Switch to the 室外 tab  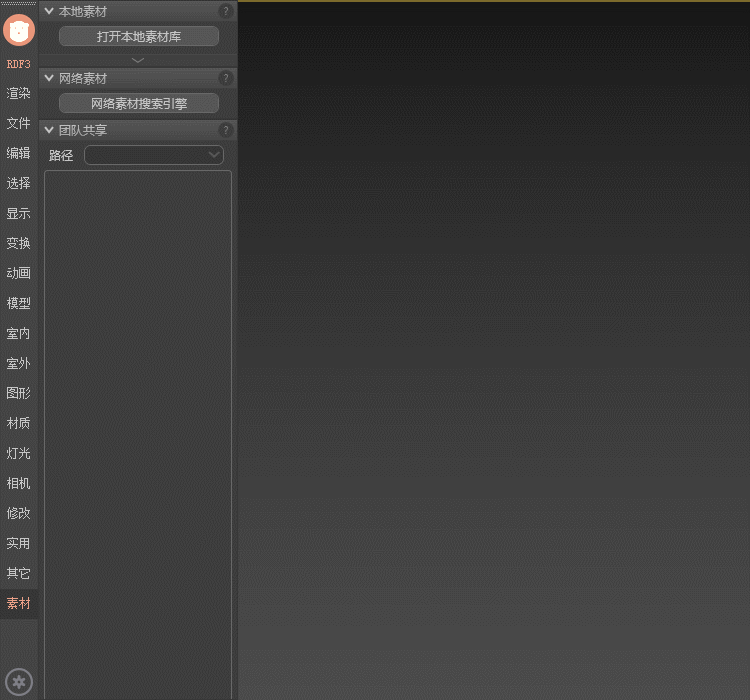pos(19,363)
